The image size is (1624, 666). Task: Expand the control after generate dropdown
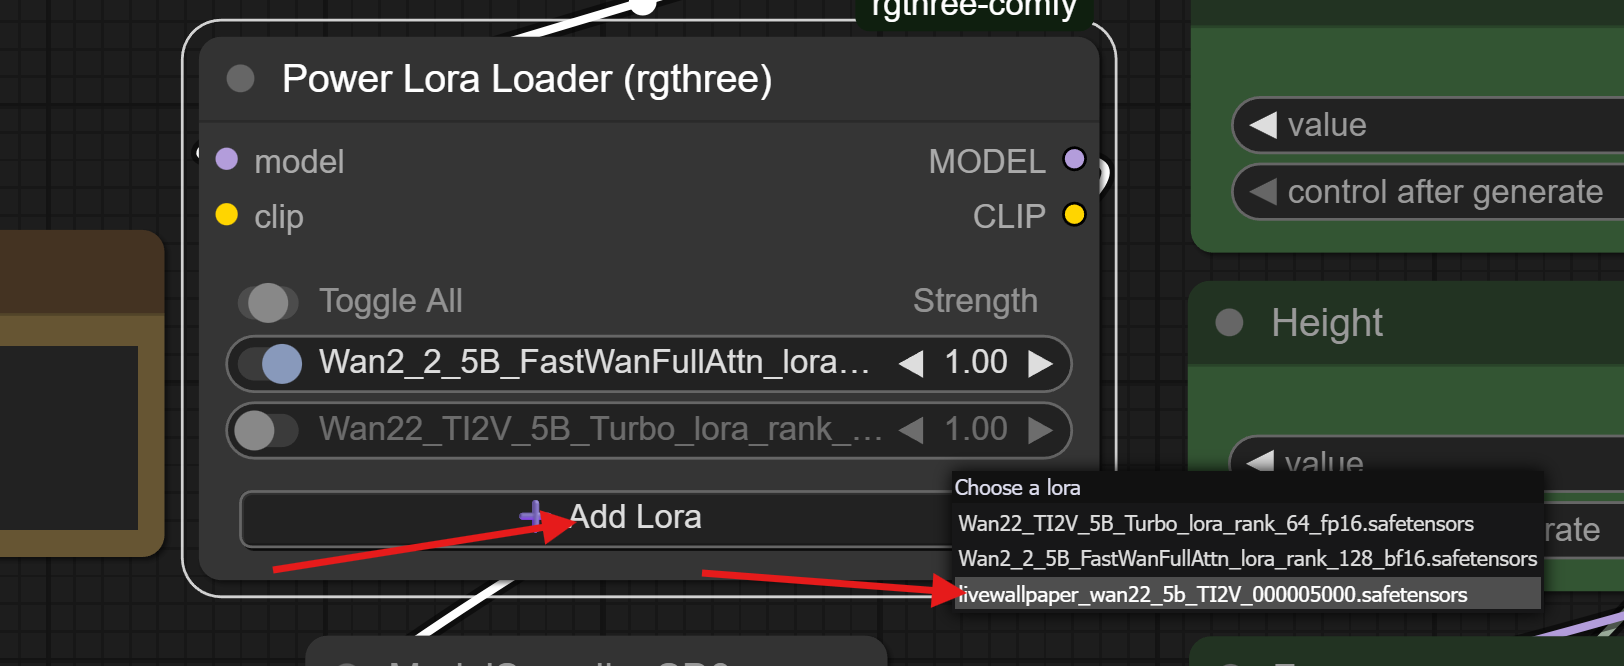1430,191
